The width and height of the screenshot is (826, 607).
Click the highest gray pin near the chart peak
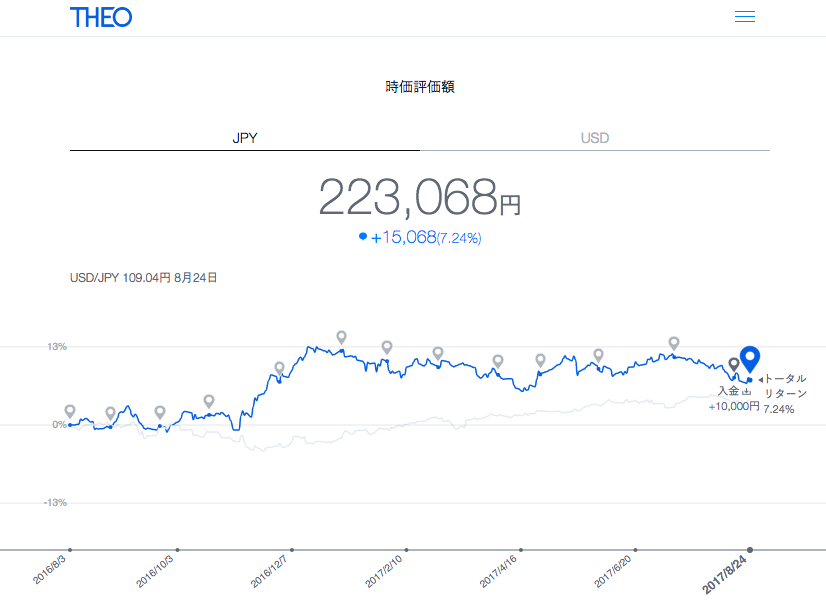[x=341, y=337]
